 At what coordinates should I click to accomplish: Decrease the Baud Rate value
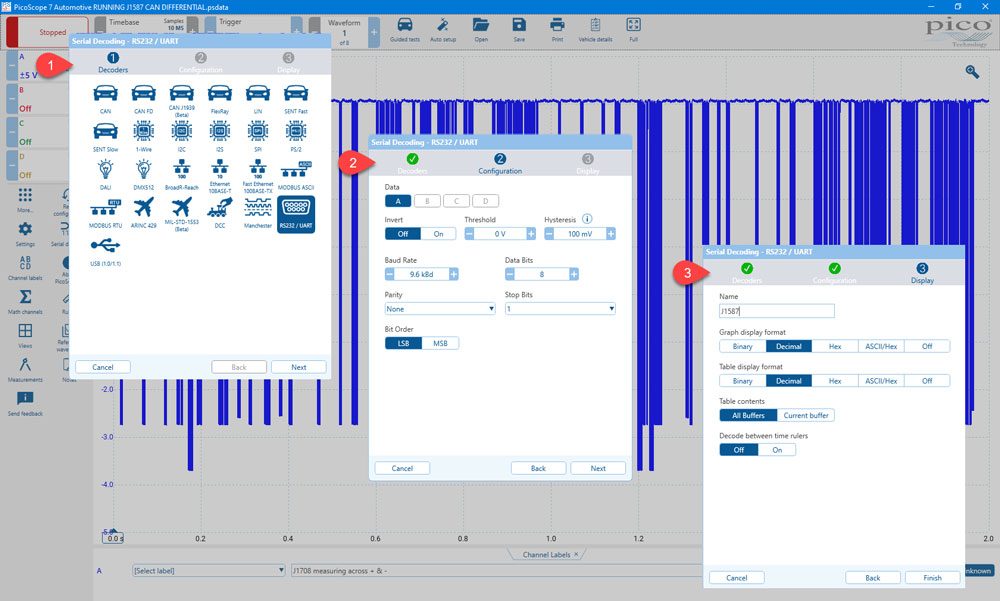coord(390,274)
